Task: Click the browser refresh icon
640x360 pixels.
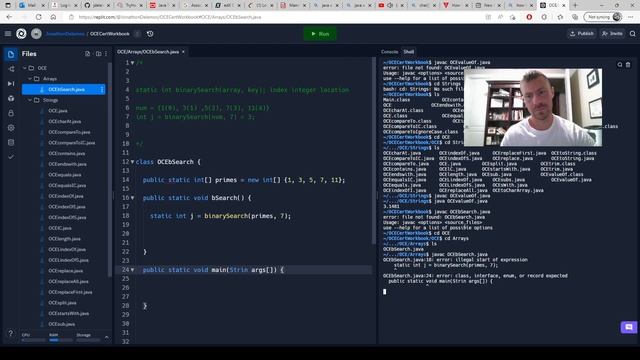Action: 38,17
